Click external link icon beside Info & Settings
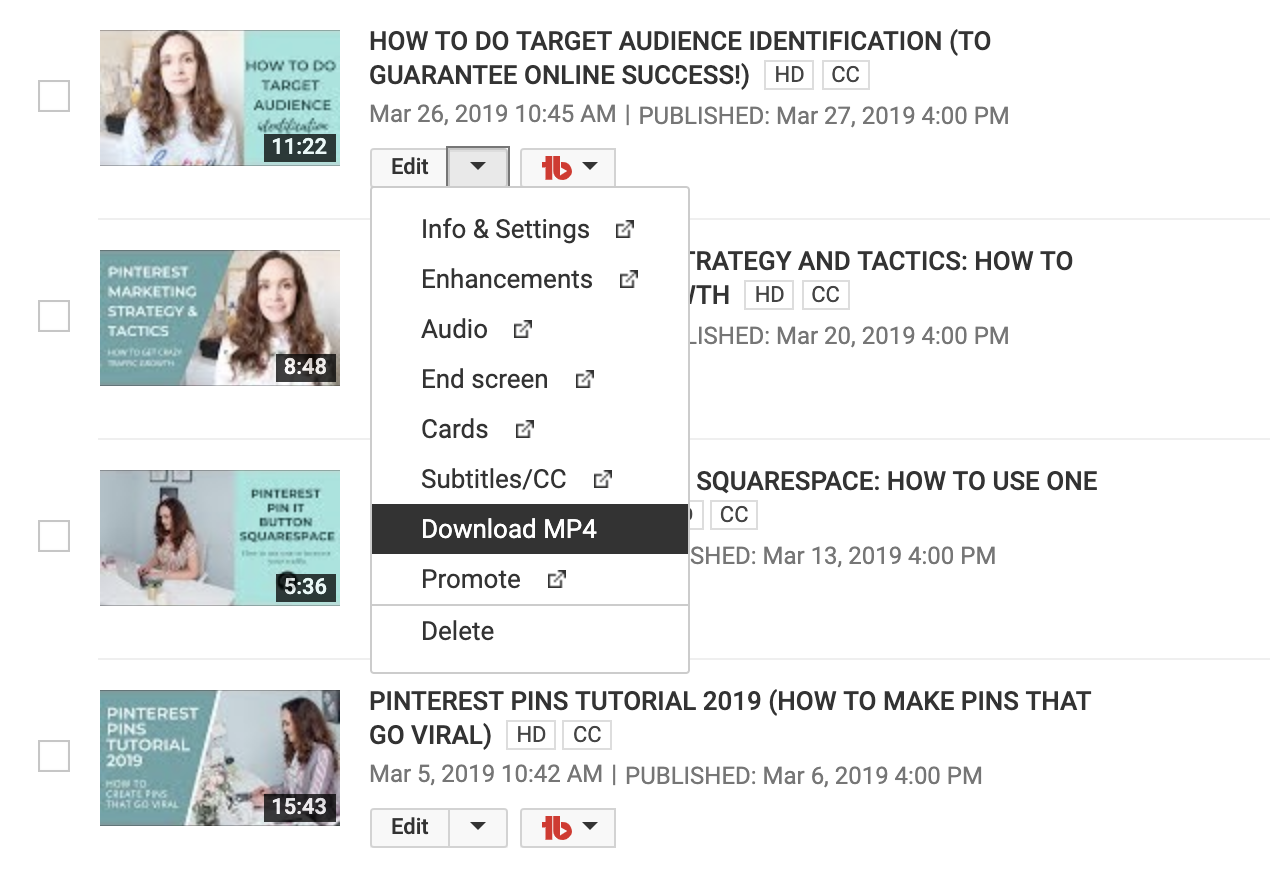 coord(625,229)
